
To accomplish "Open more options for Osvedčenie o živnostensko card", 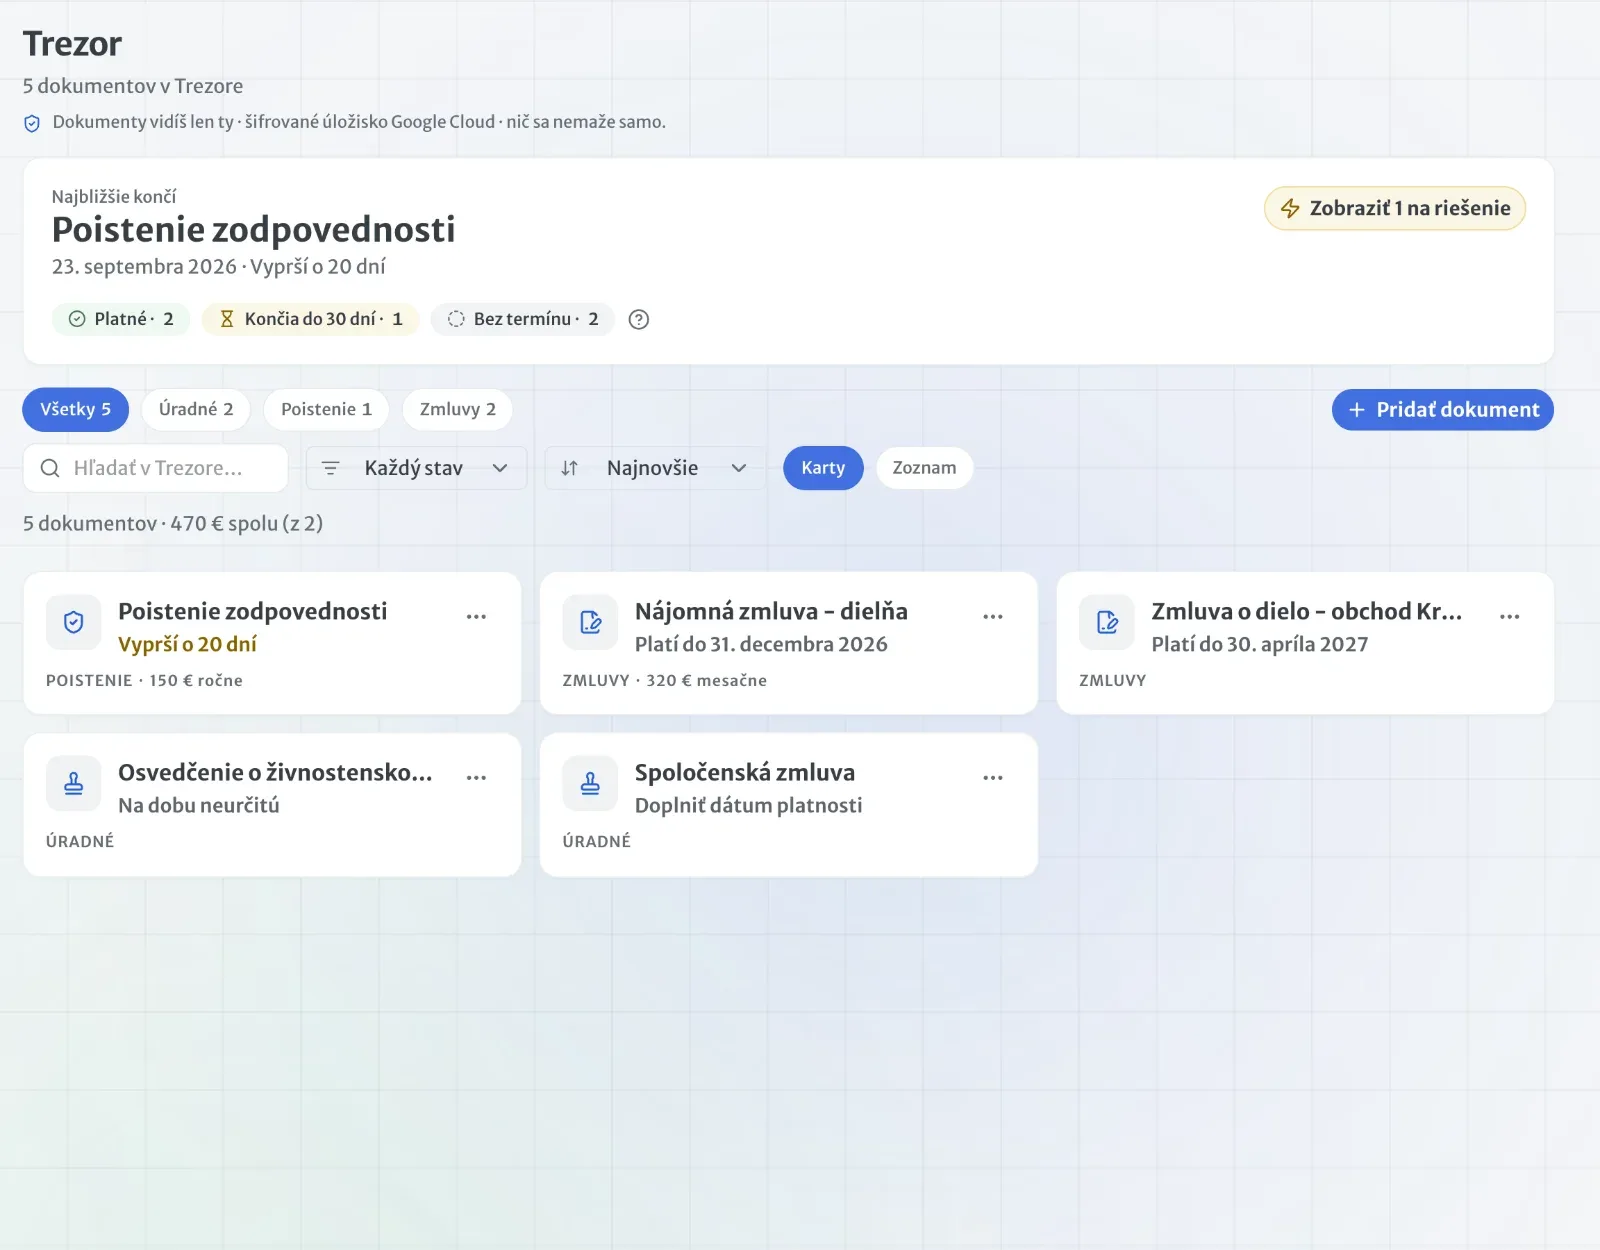I will click(x=476, y=777).
